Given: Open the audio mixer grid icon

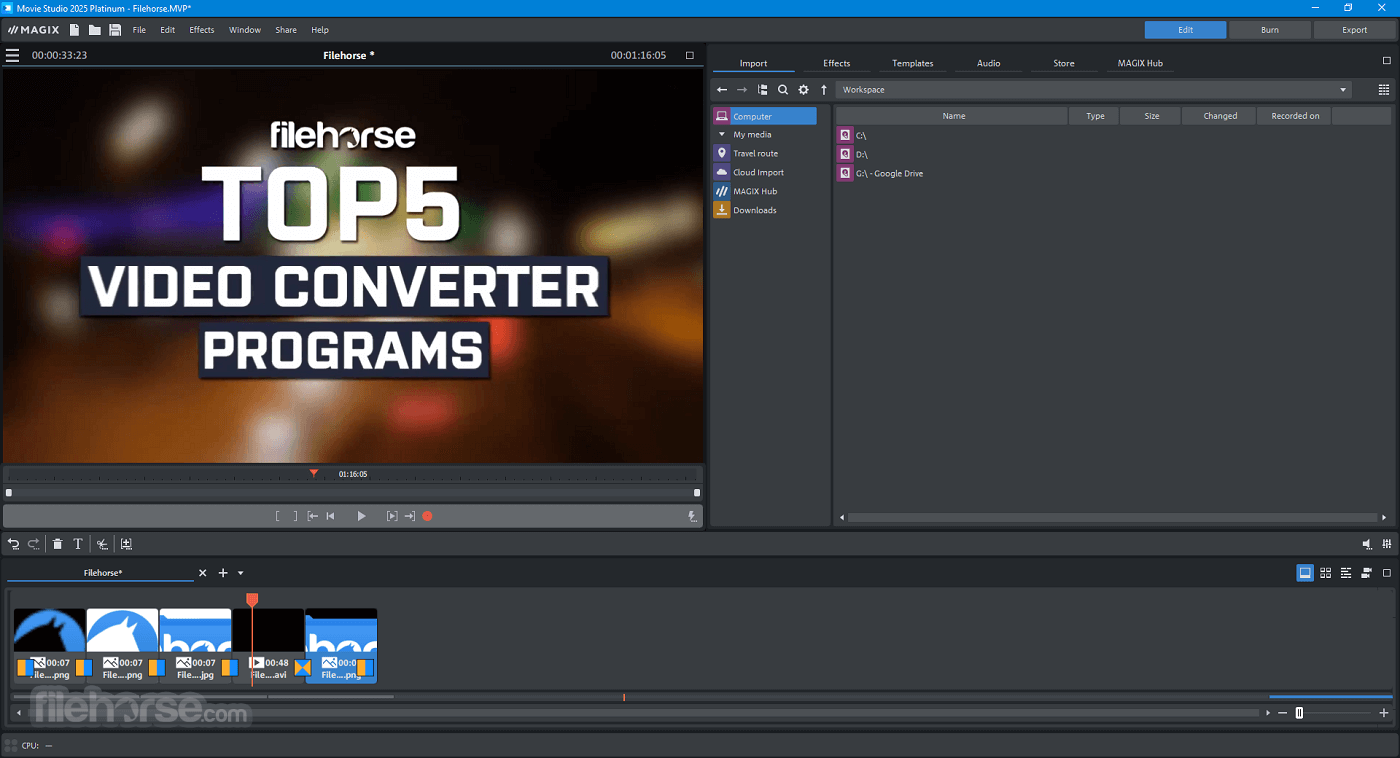Looking at the screenshot, I should pyautogui.click(x=1387, y=544).
